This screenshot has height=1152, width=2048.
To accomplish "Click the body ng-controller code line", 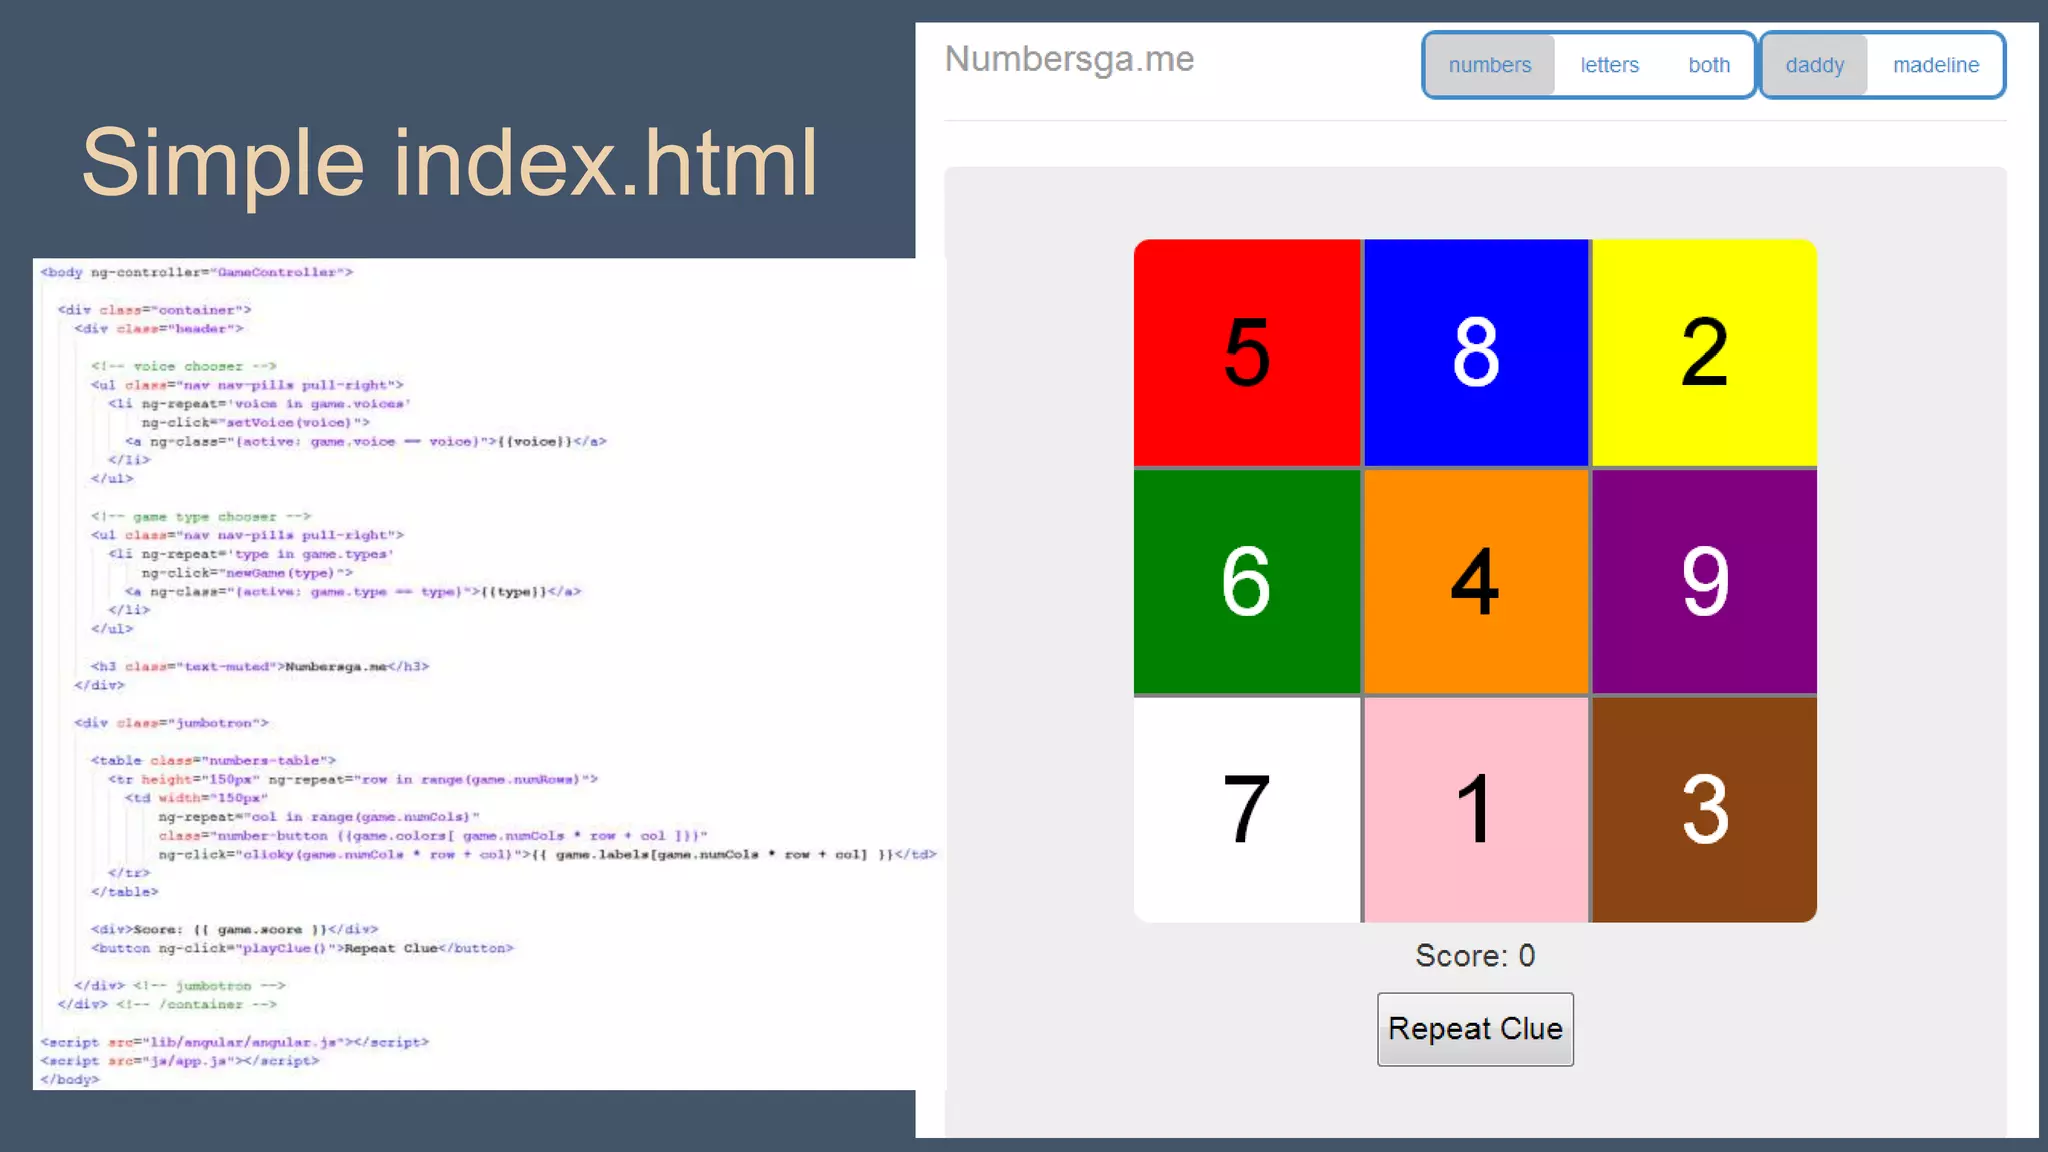I will coord(196,272).
